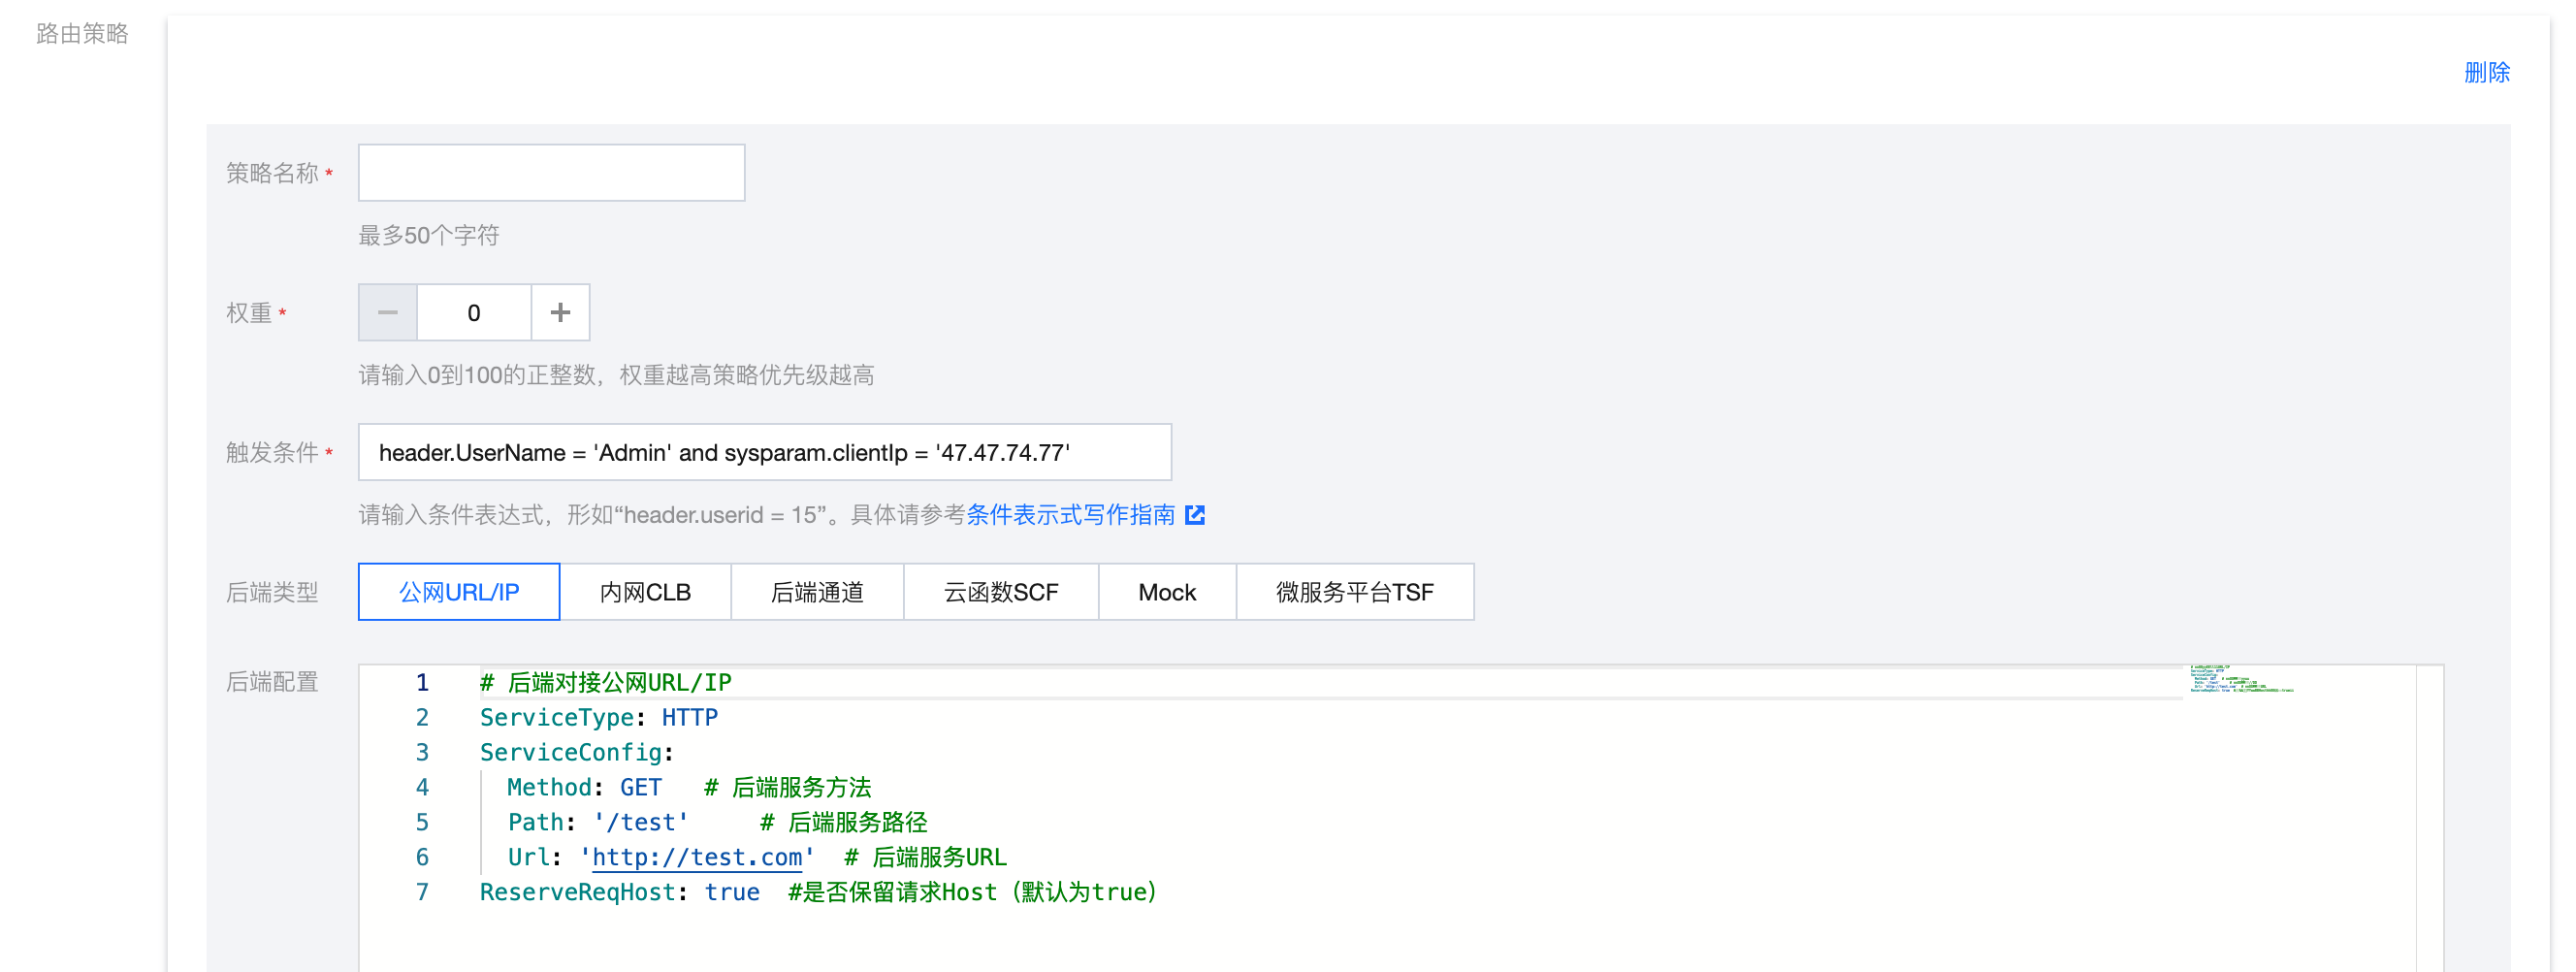The image size is (2576, 972).
Task: Open the http://test.com URL in editor
Action: [697, 857]
